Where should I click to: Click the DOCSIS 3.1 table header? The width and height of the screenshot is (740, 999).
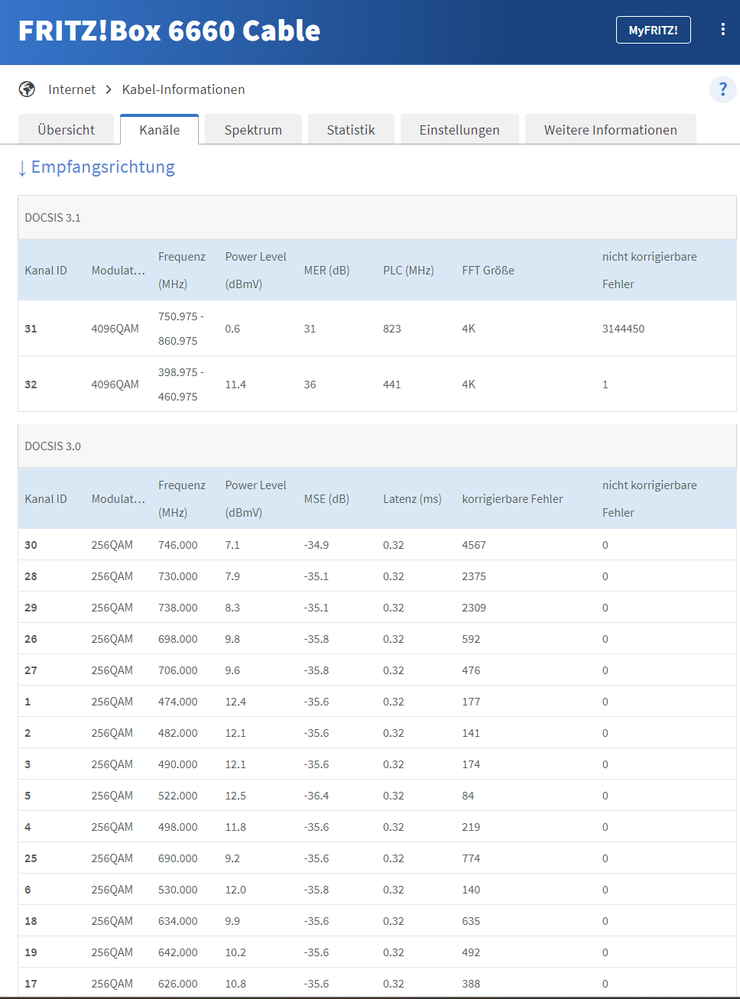(53, 217)
